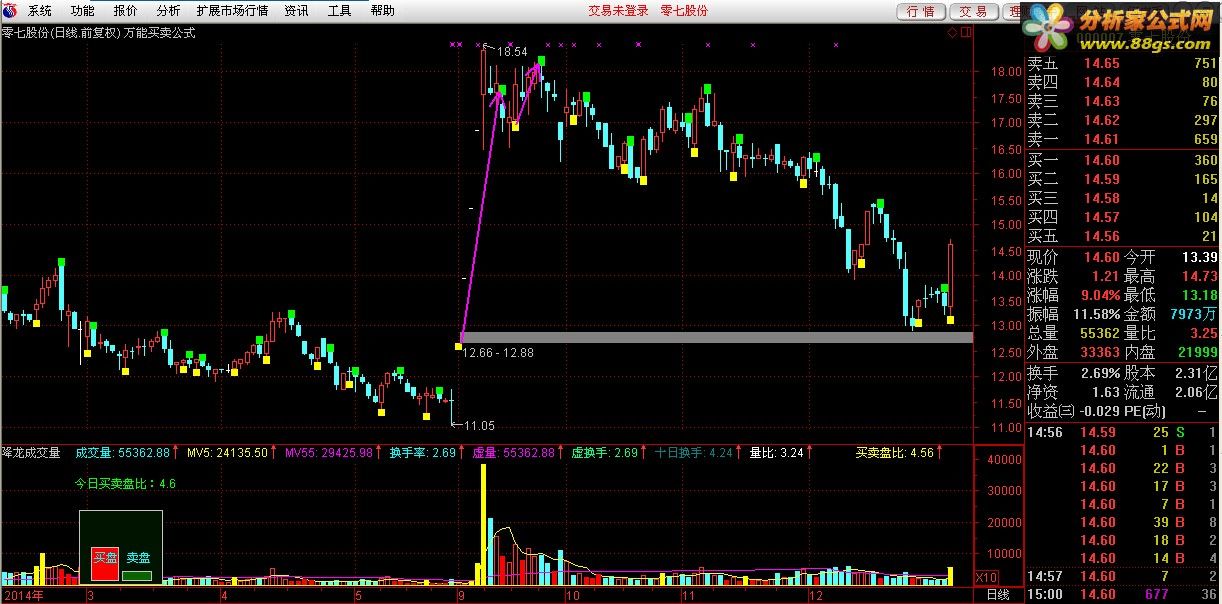The width and height of the screenshot is (1222, 604).
Task: Click the green 卖盘 legend bar
Action: coord(138,575)
